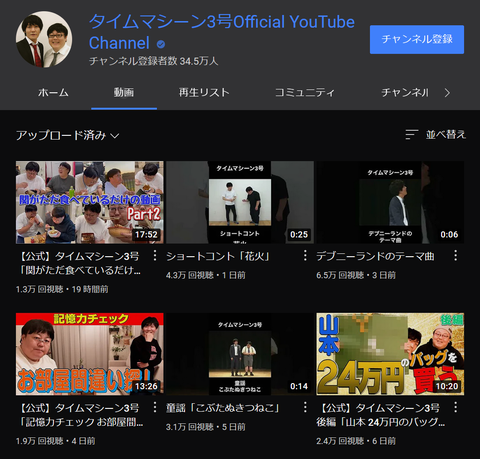Screen dimensions: 480x459
Task: Open the 再生リスト tab
Action: coord(204,92)
